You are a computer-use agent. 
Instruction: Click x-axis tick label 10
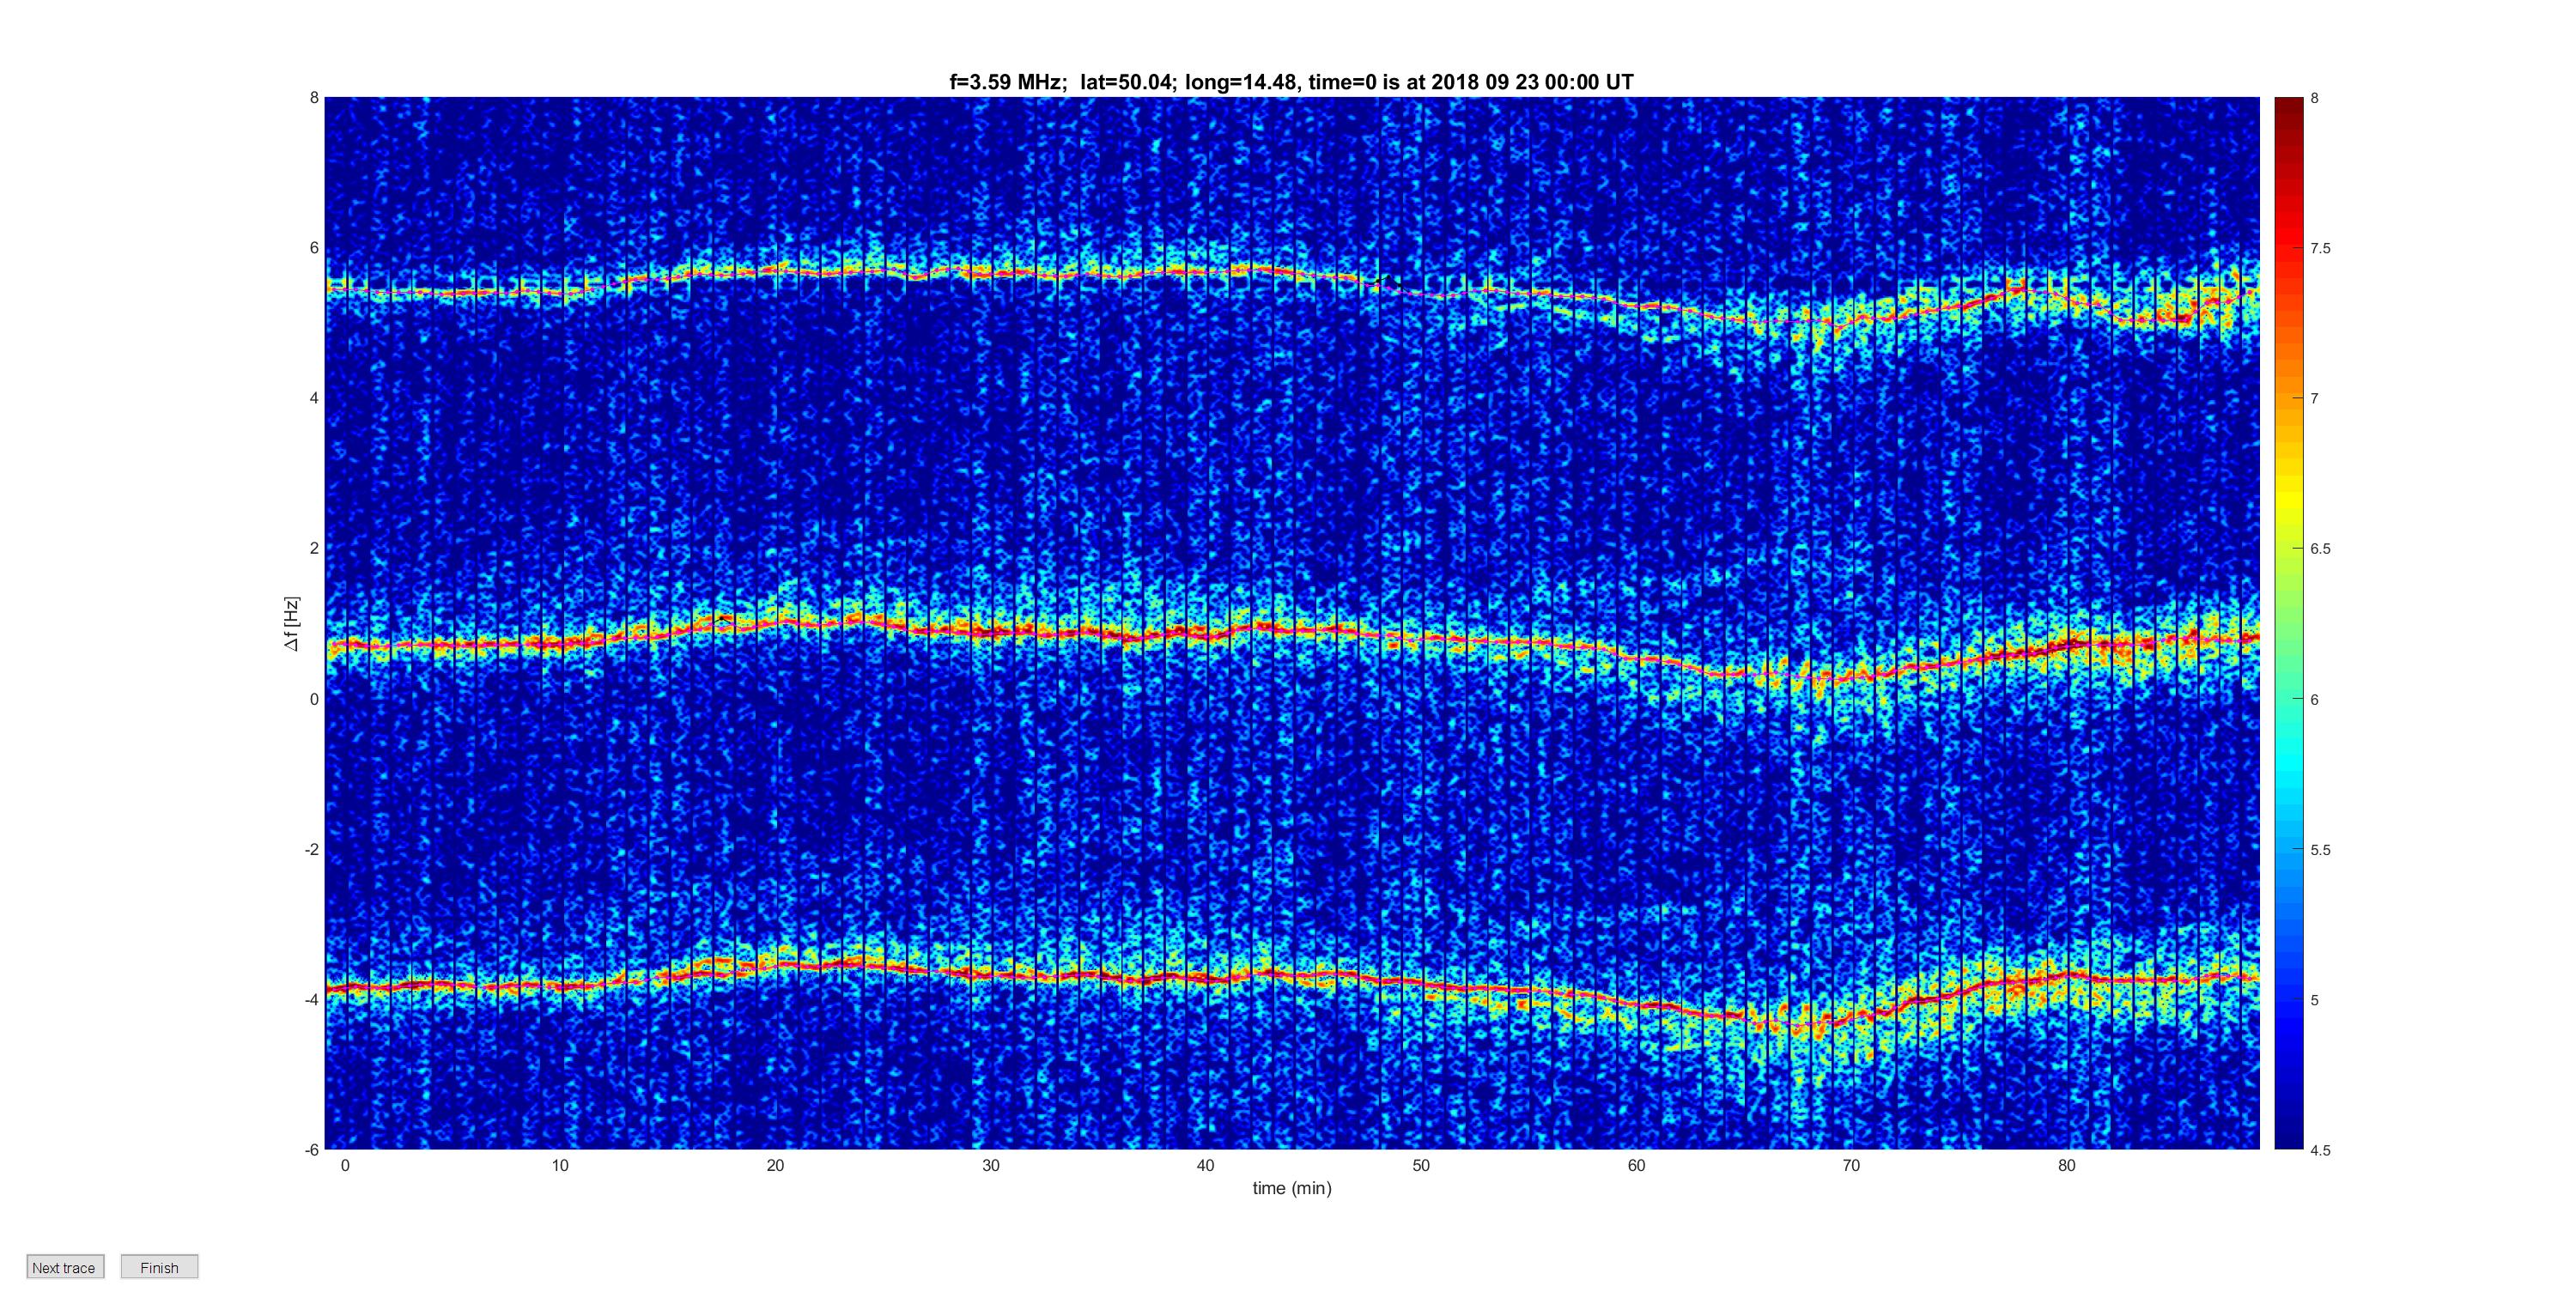560,1166
